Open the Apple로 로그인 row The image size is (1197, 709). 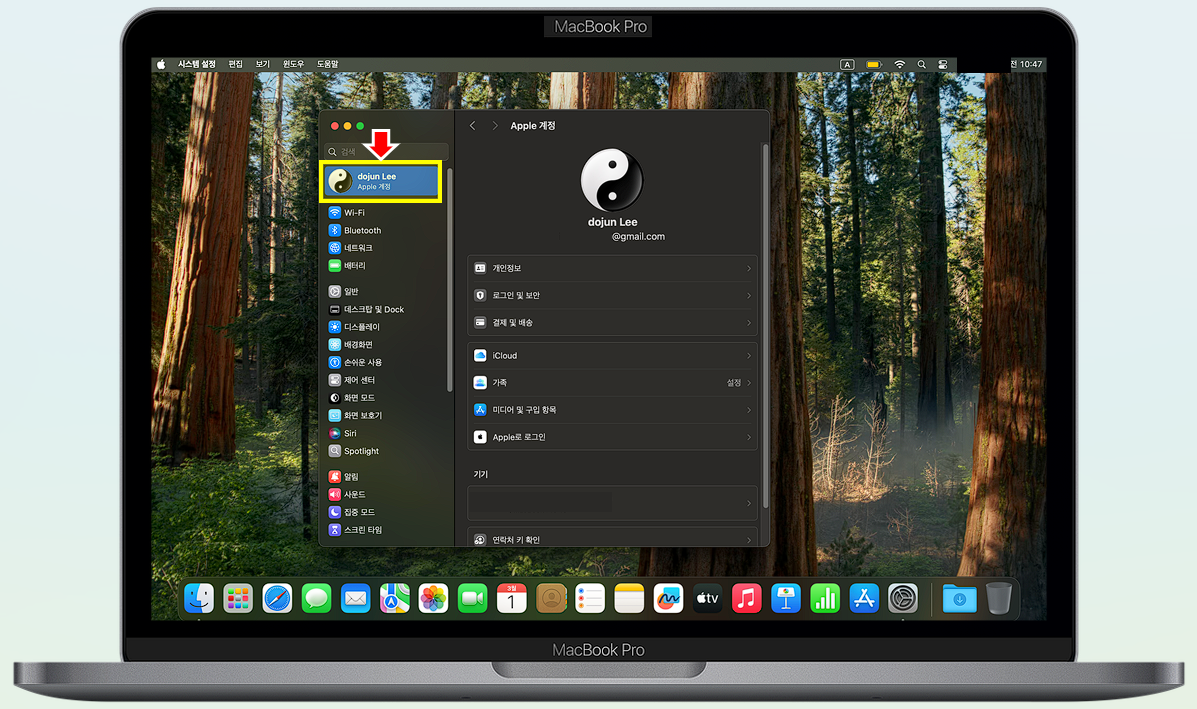[x=612, y=437]
